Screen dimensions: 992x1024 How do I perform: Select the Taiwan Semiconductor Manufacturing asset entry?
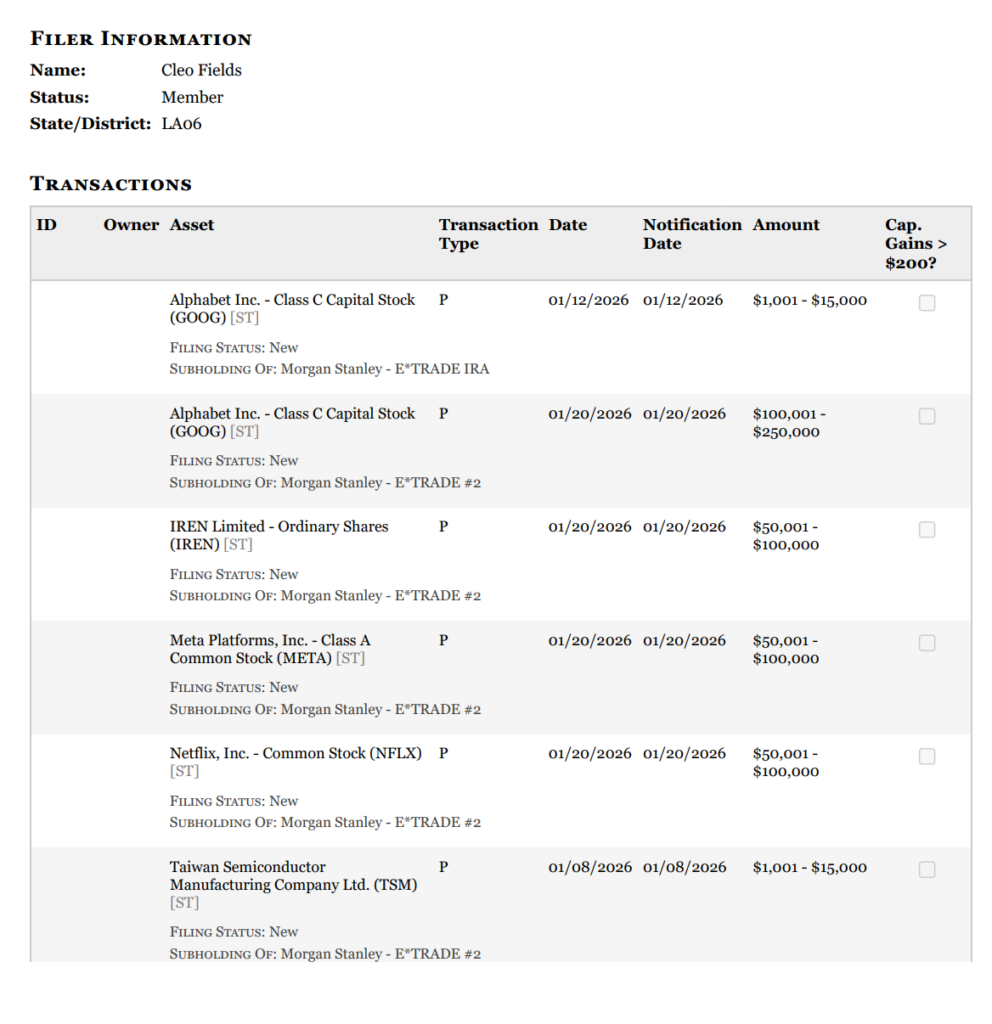[293, 876]
